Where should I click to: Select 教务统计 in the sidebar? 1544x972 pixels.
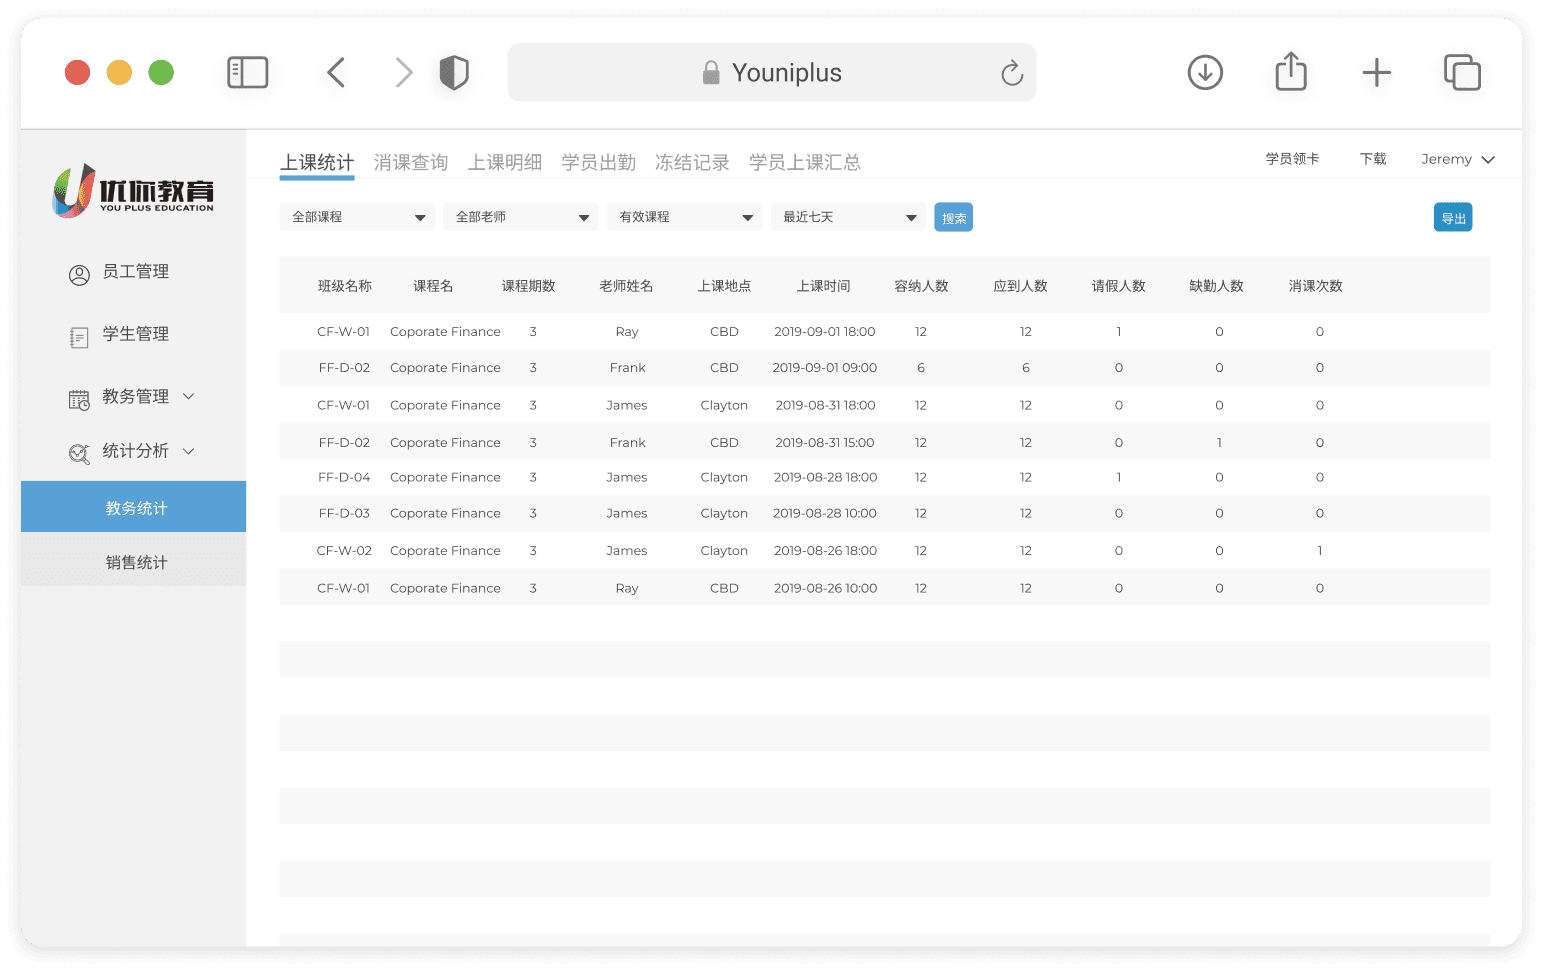coord(134,507)
